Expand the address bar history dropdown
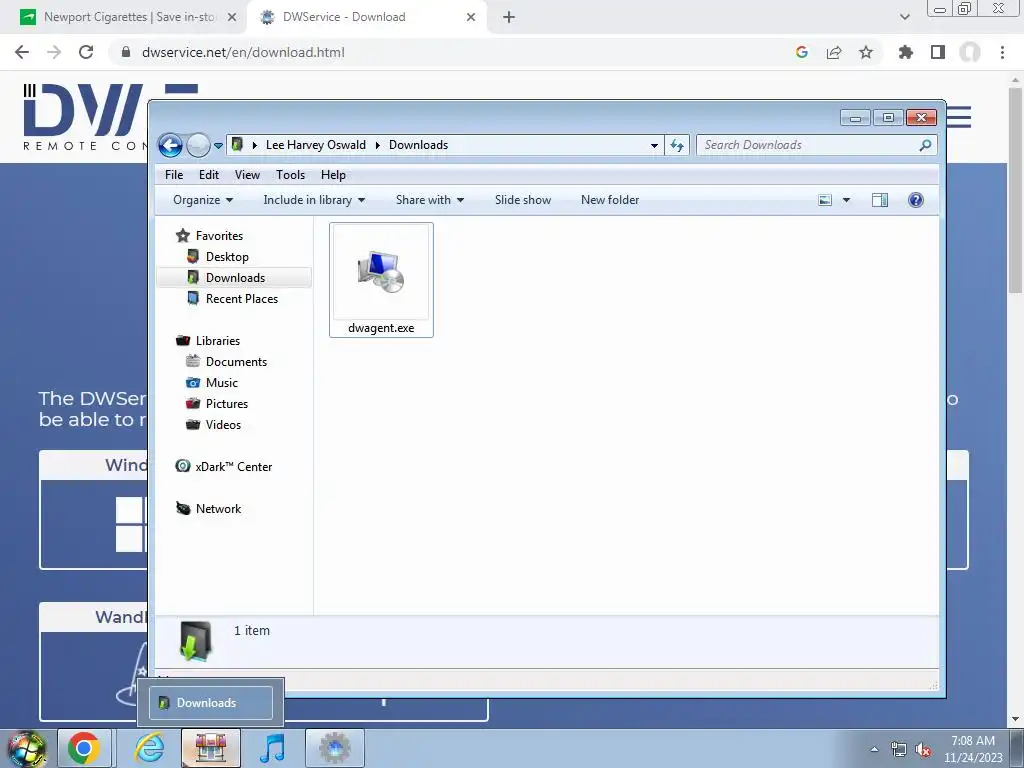The width and height of the screenshot is (1024, 768). pyautogui.click(x=654, y=146)
